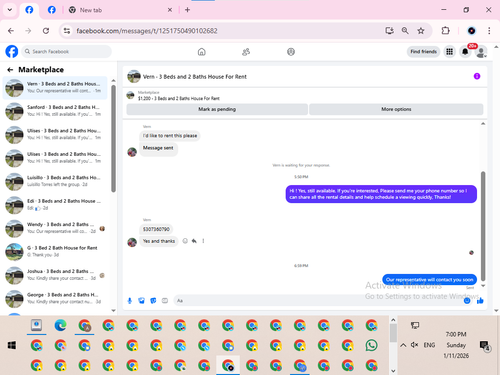Choose a sticker icon in the composer
The width and height of the screenshot is (500, 375).
pos(153,301)
